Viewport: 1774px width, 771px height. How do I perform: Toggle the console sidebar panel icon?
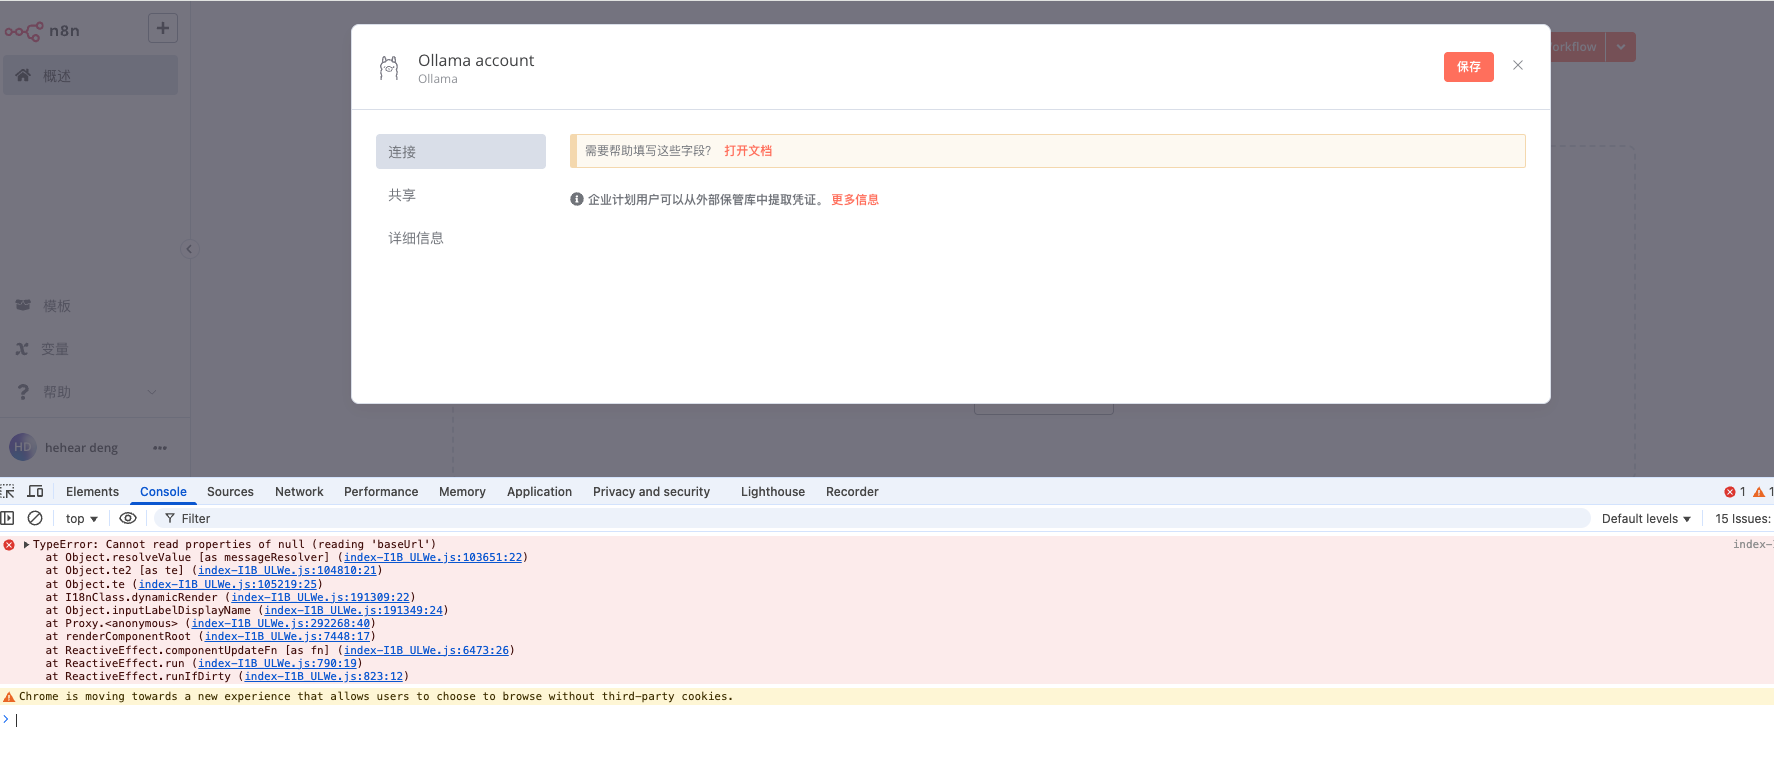pyautogui.click(x=8, y=518)
